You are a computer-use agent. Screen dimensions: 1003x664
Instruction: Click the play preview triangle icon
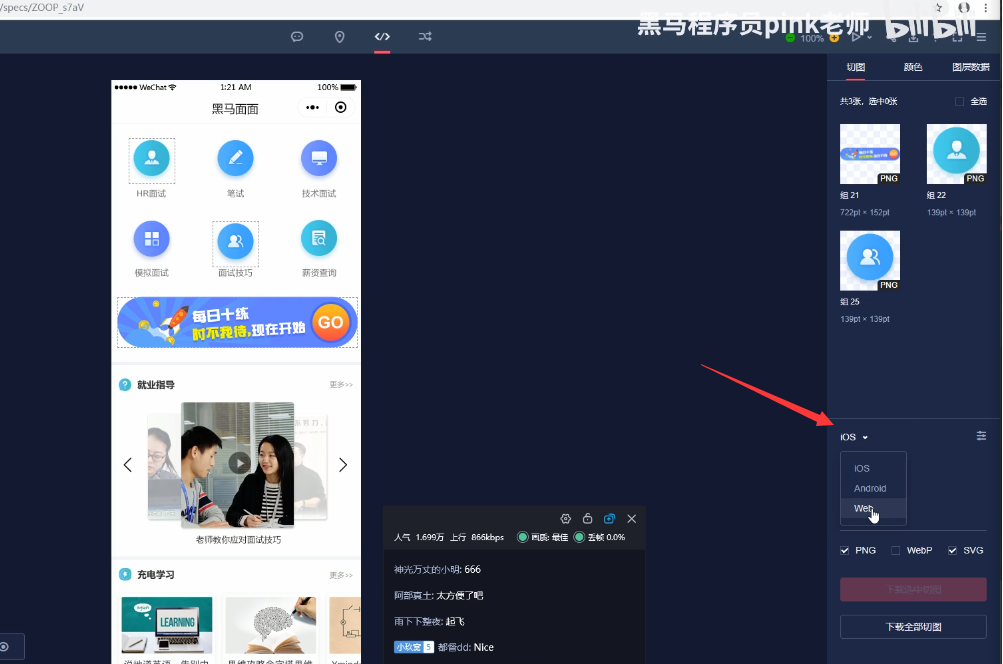[x=856, y=37]
